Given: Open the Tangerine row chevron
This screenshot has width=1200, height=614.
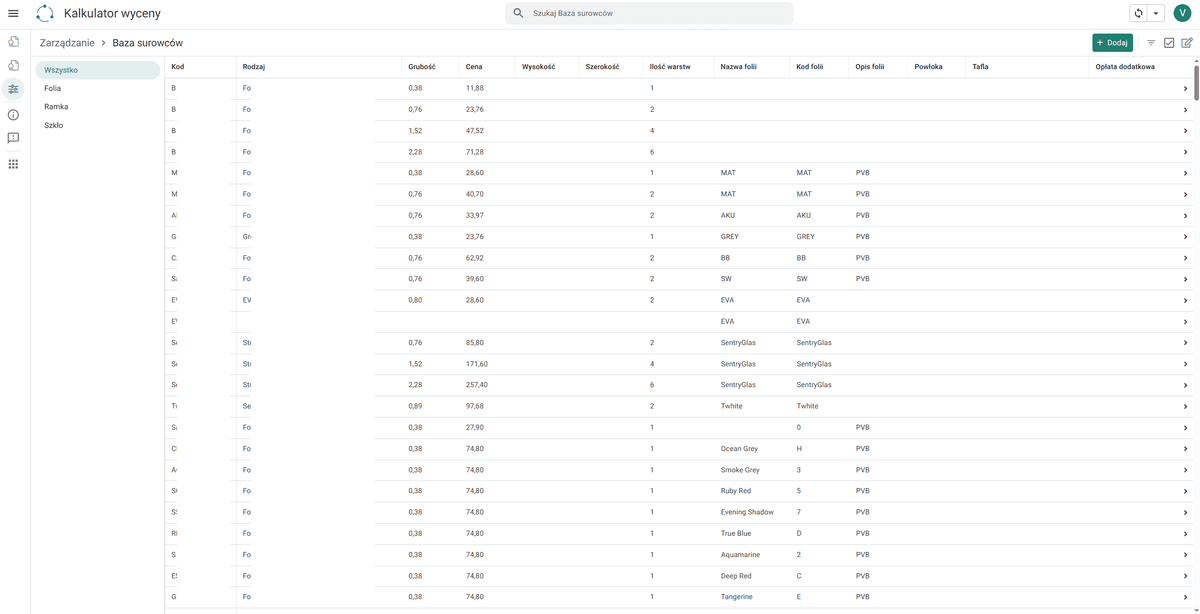Looking at the screenshot, I should pos(1185,597).
